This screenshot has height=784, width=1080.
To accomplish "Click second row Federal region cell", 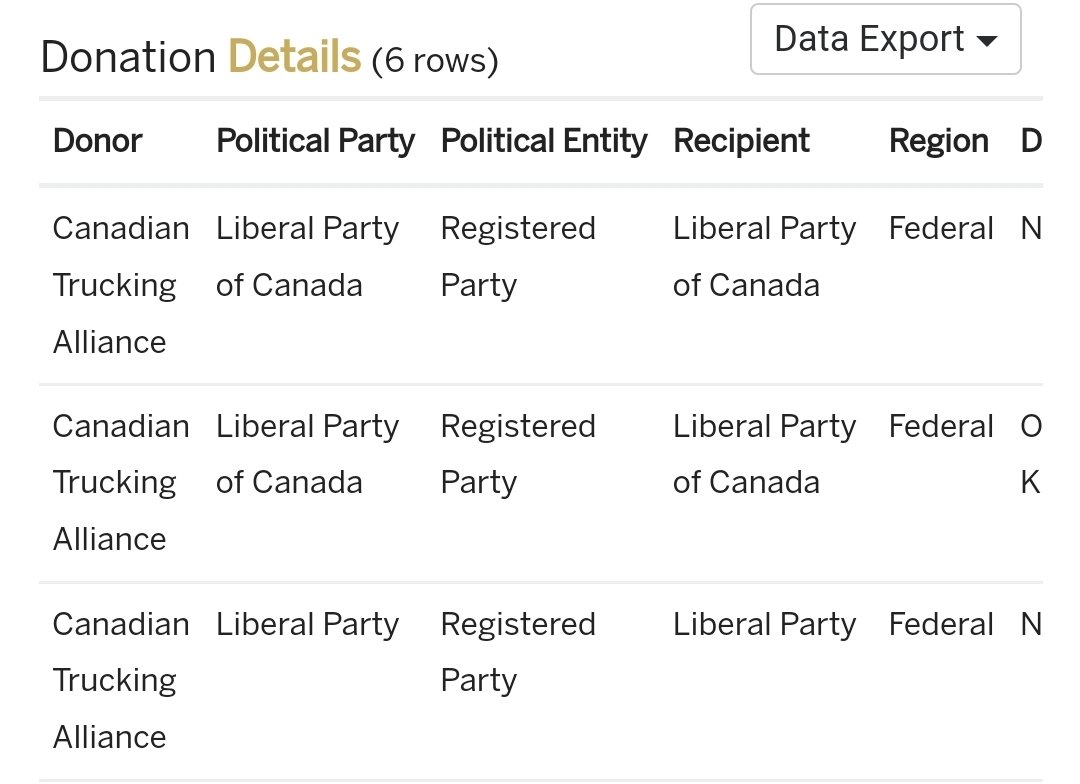I will point(941,427).
